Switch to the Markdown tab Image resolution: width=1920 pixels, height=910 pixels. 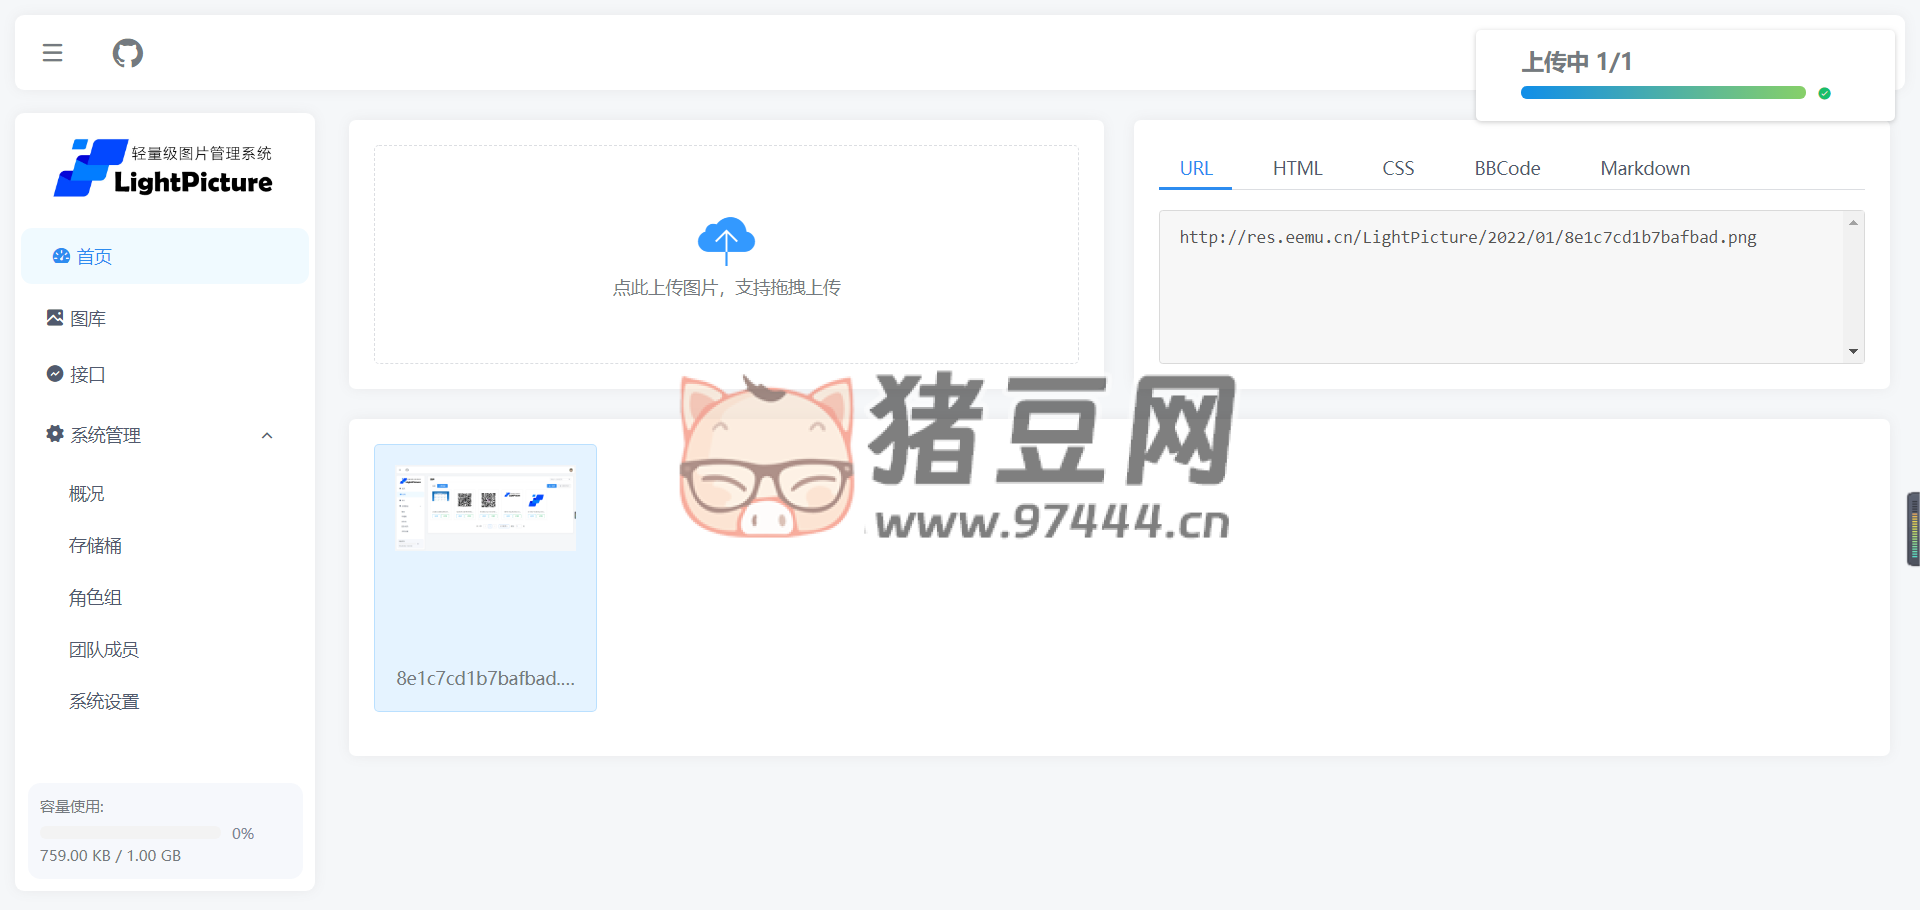pos(1645,168)
